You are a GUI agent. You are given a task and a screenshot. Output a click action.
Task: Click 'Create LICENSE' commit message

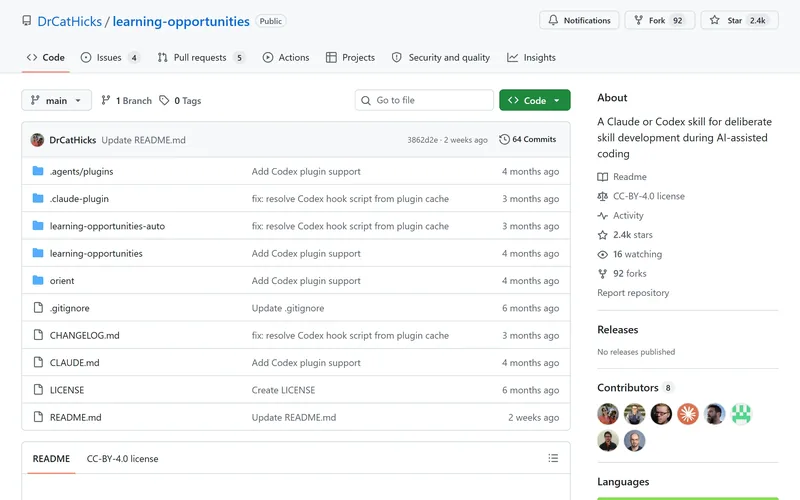point(283,390)
